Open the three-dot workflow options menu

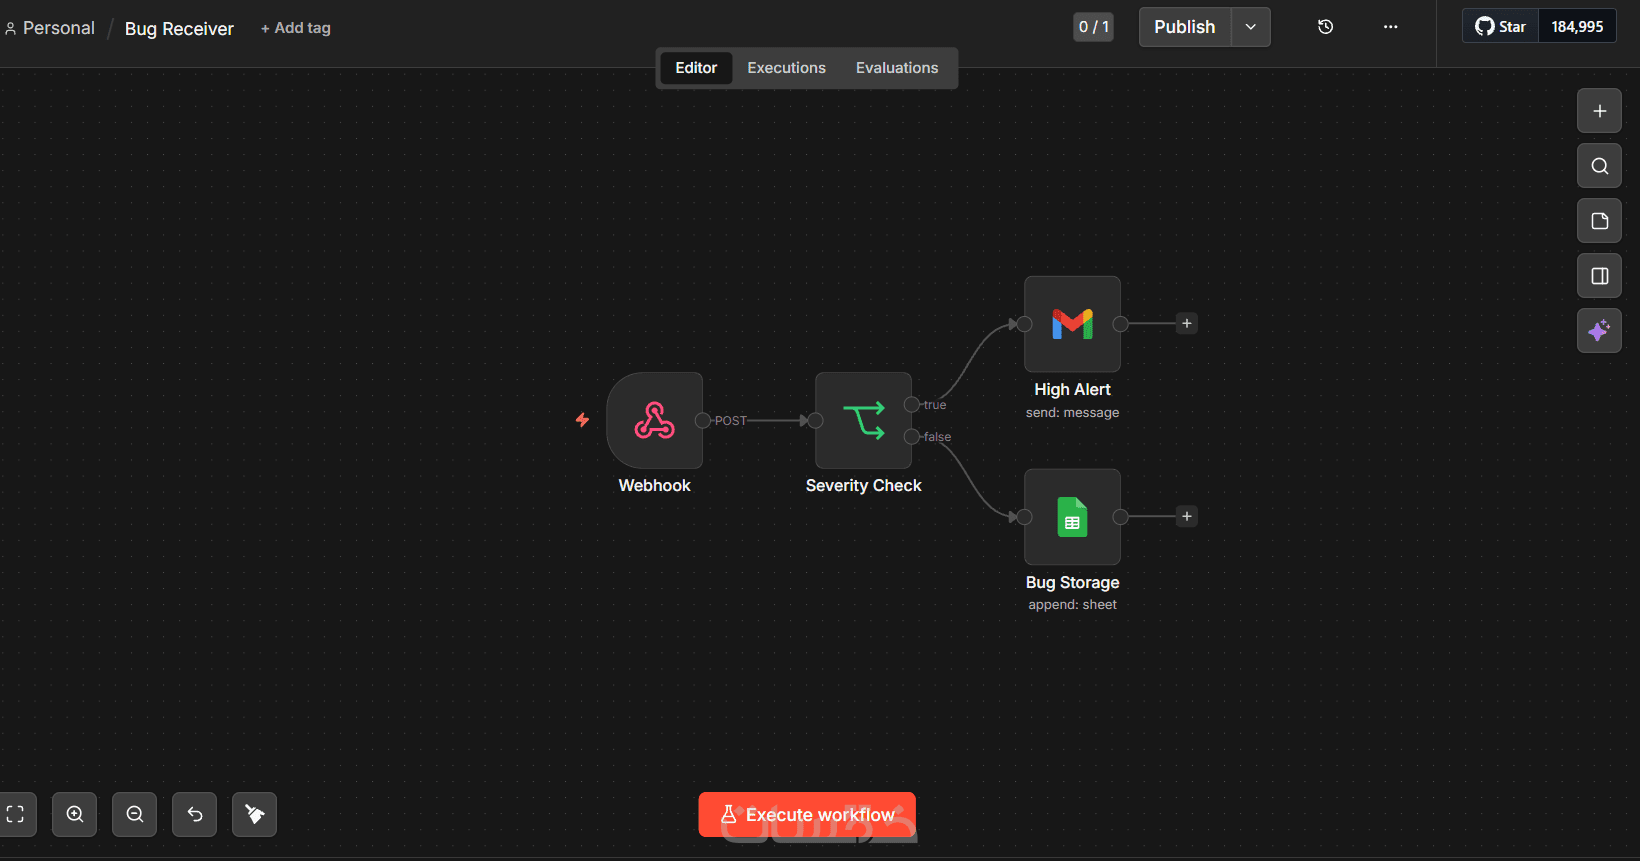1390,27
